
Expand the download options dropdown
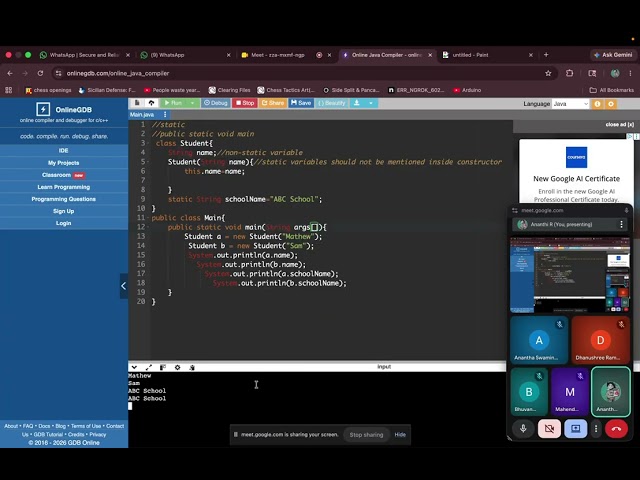(x=371, y=103)
